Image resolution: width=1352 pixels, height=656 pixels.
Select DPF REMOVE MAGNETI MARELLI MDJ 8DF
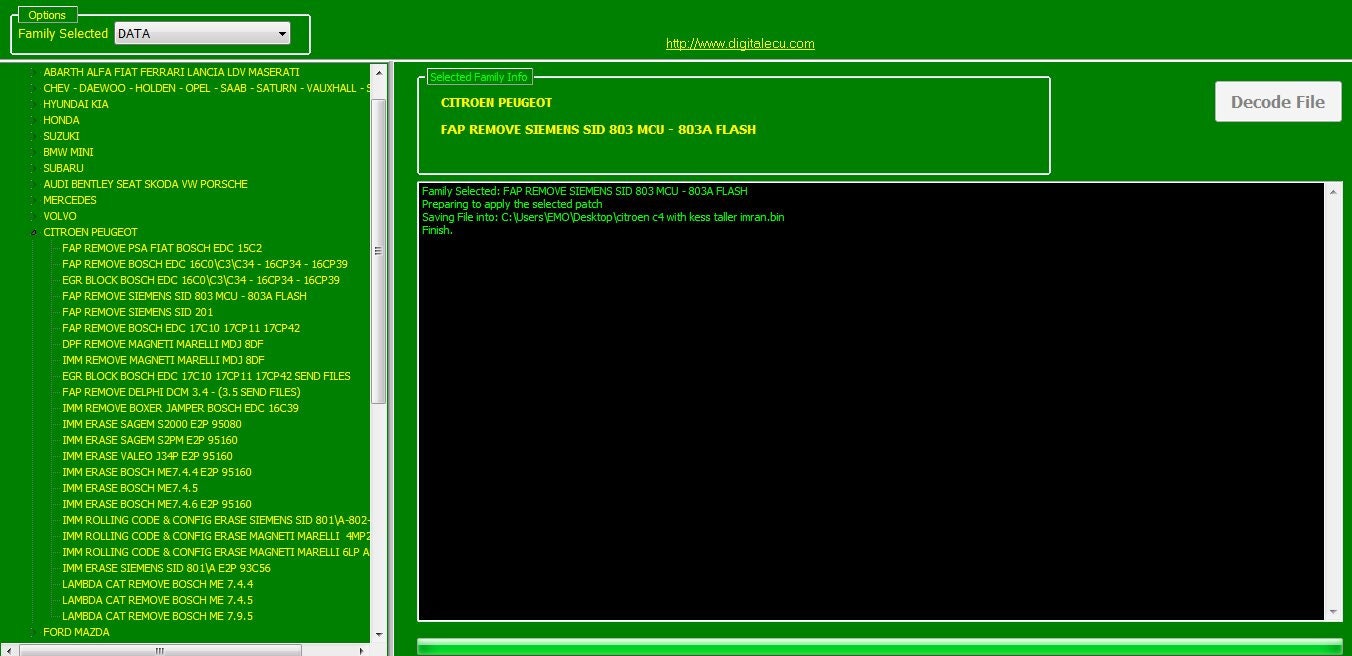(164, 344)
